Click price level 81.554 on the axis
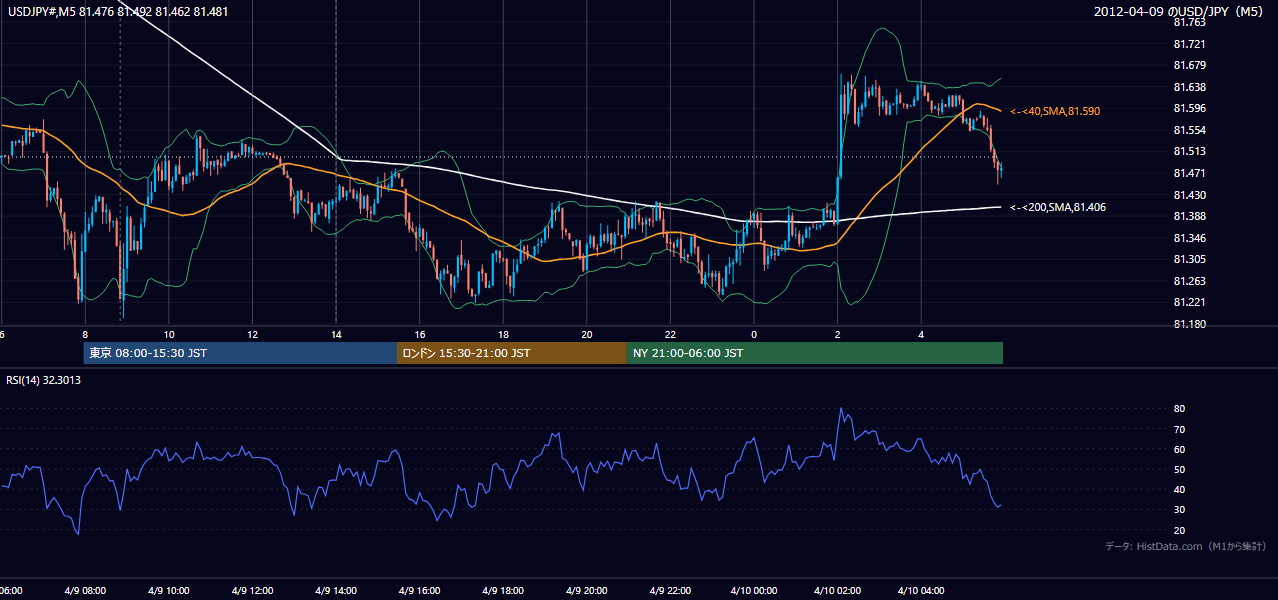Viewport: 1278px width, 600px height. point(1189,130)
